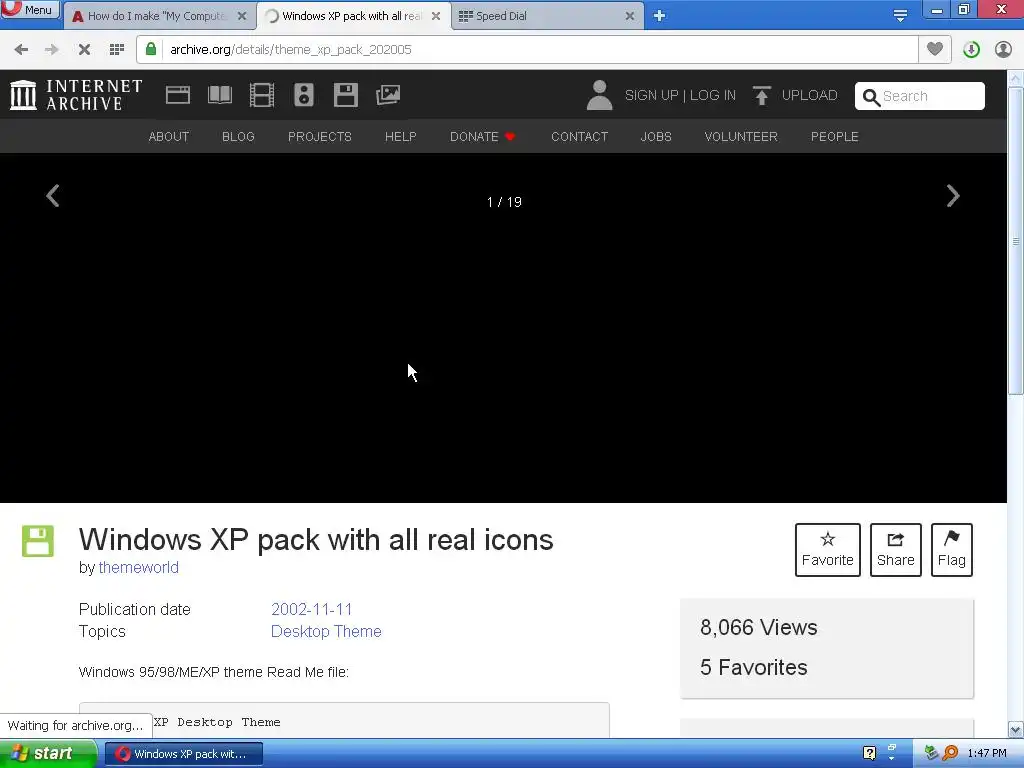
Task: Close the Windows XP pack tab
Action: click(x=436, y=16)
